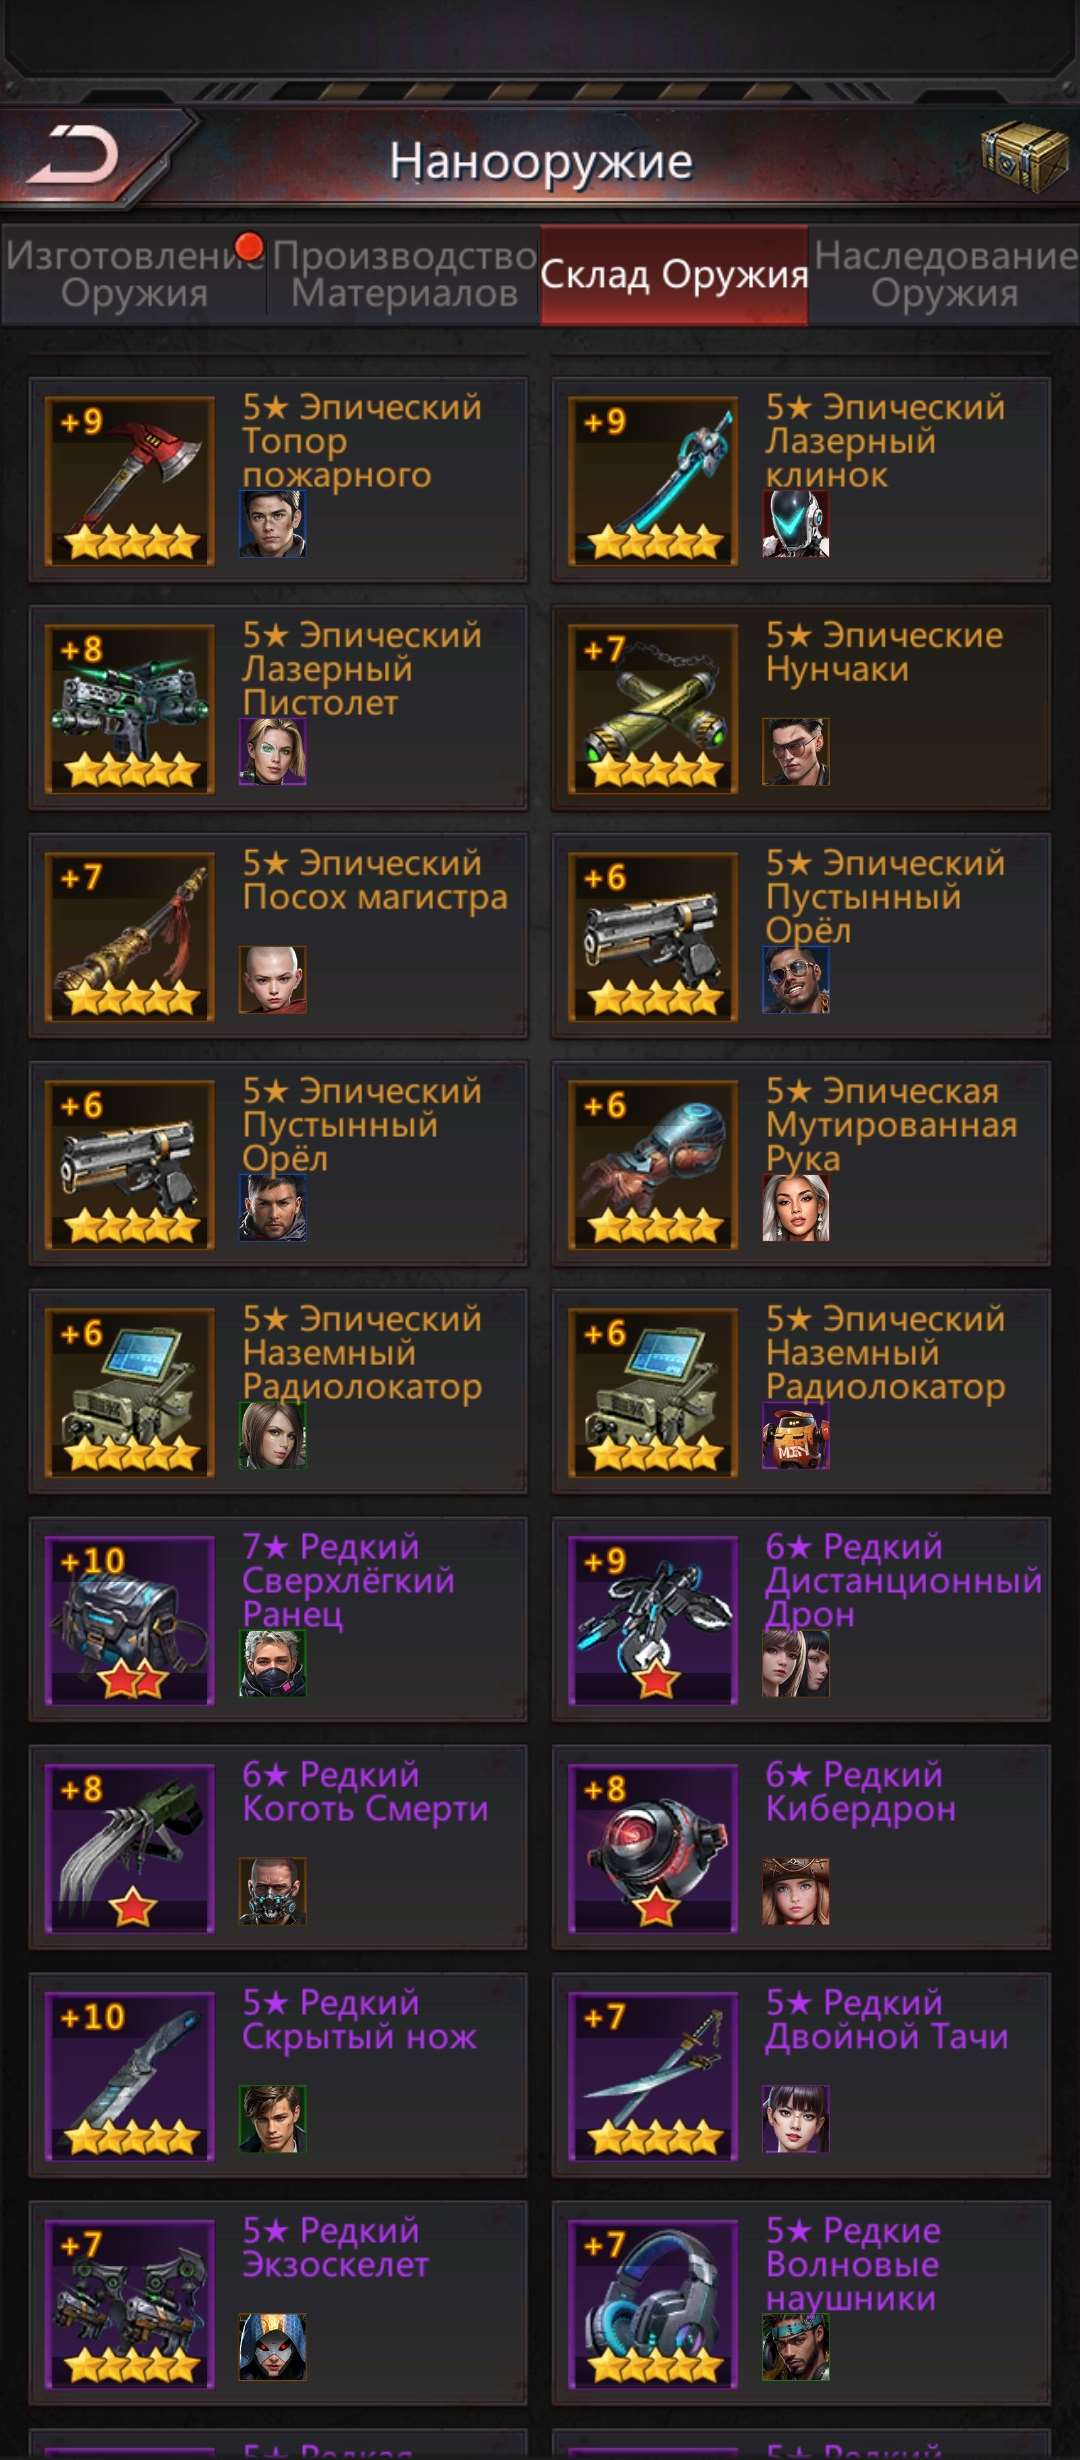Image resolution: width=1080 pixels, height=2460 pixels.
Task: Tap robot portrait beside right Наземный Радиолокатор
Action: coord(796,1436)
